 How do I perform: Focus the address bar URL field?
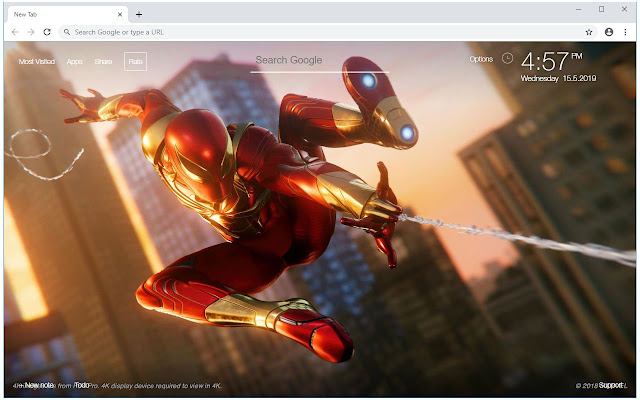point(327,32)
